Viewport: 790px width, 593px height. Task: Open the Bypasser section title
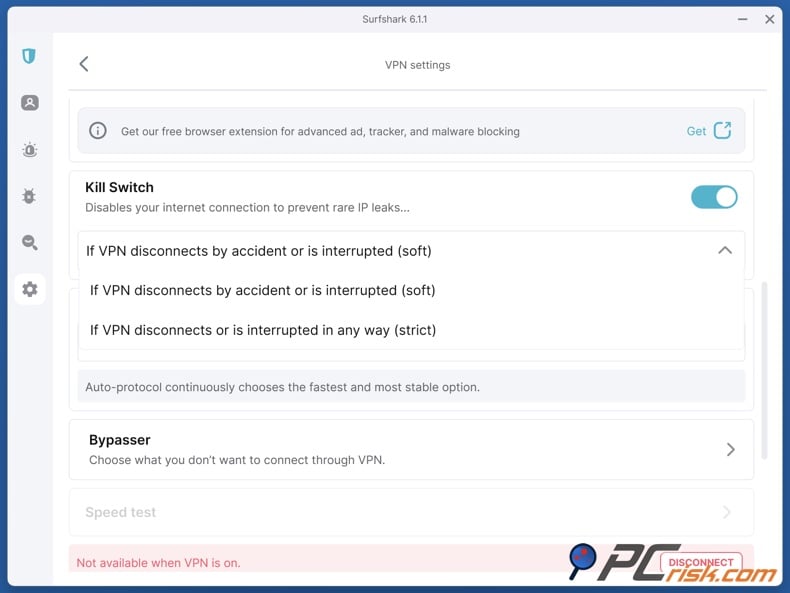pos(120,440)
